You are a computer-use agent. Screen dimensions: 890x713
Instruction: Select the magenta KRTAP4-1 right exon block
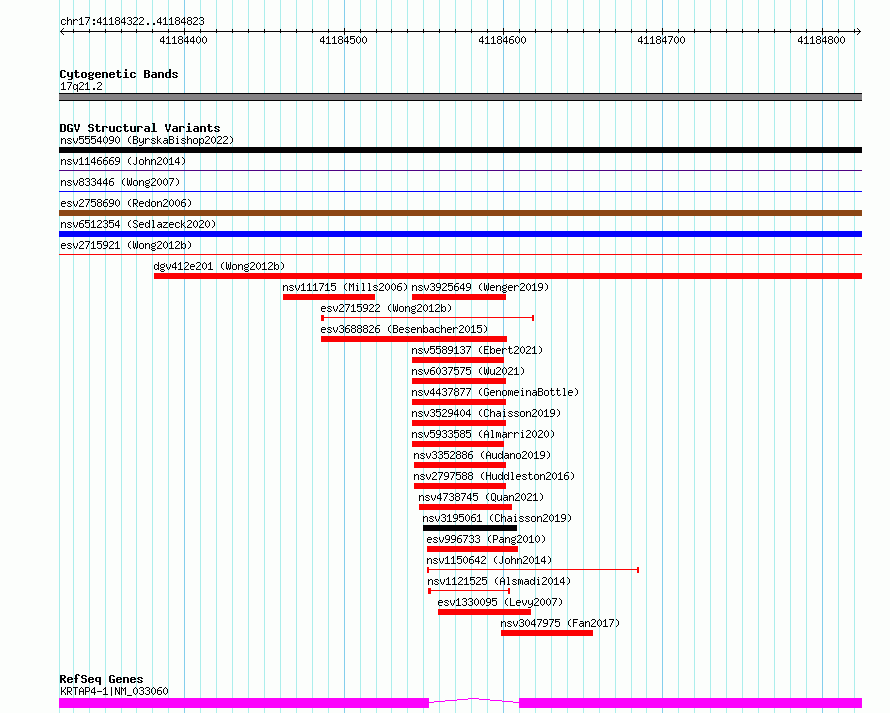click(691, 703)
